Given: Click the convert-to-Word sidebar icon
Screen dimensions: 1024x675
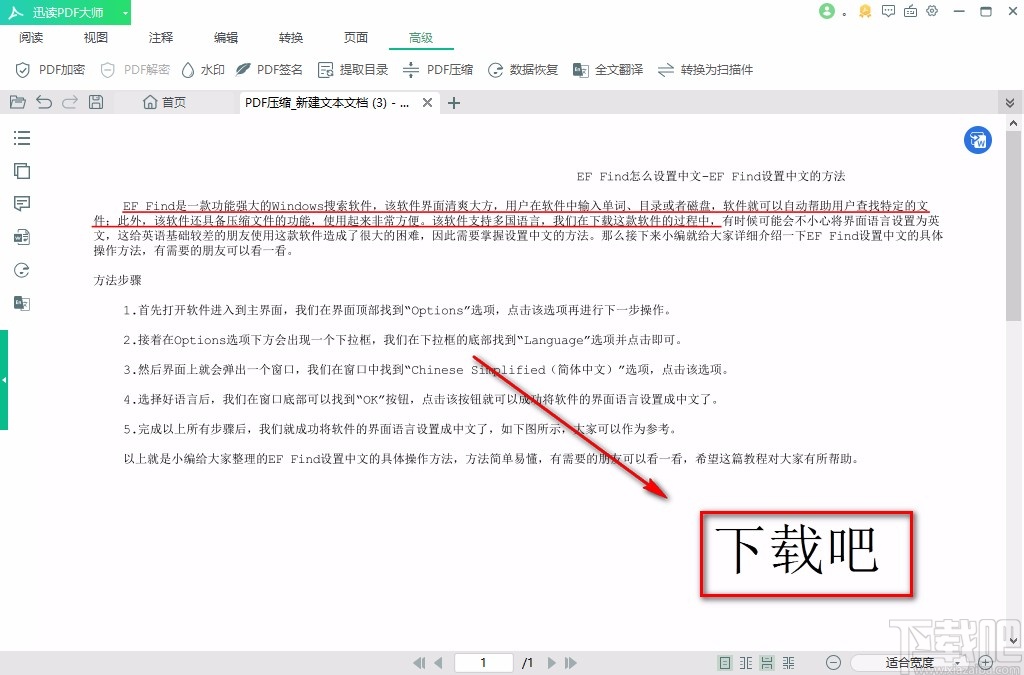Looking at the screenshot, I should click(x=22, y=237).
